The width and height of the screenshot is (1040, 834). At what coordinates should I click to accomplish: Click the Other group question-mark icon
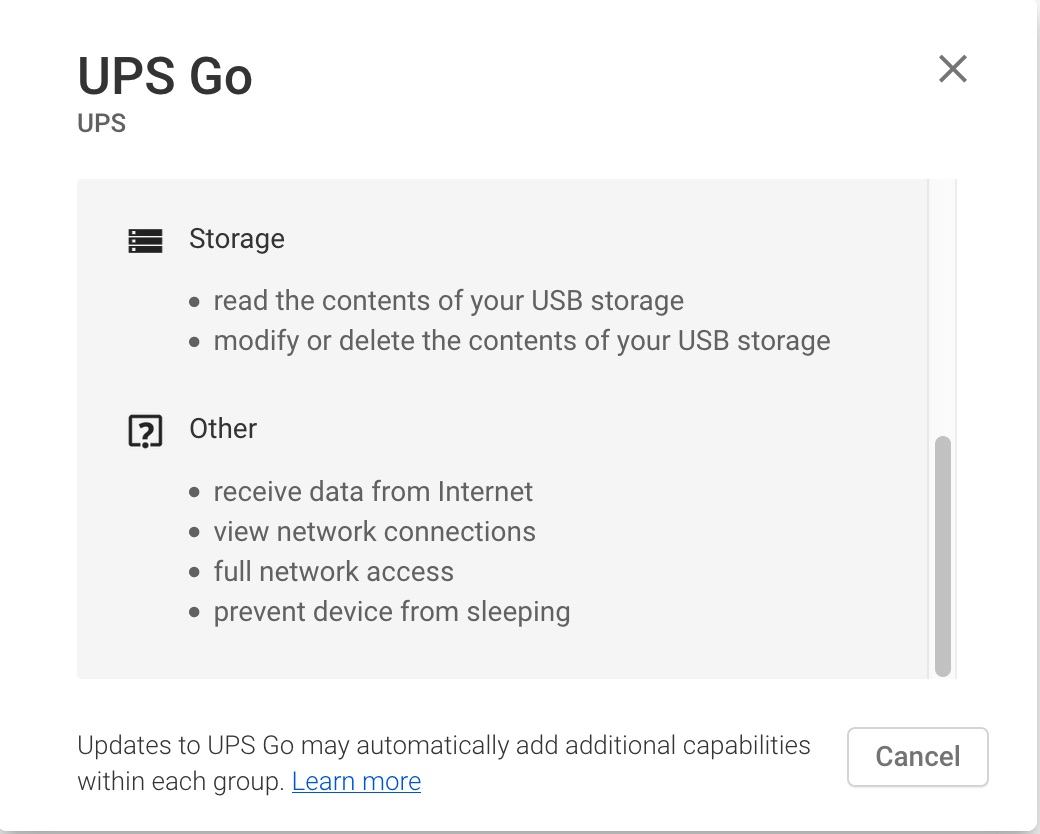point(145,431)
